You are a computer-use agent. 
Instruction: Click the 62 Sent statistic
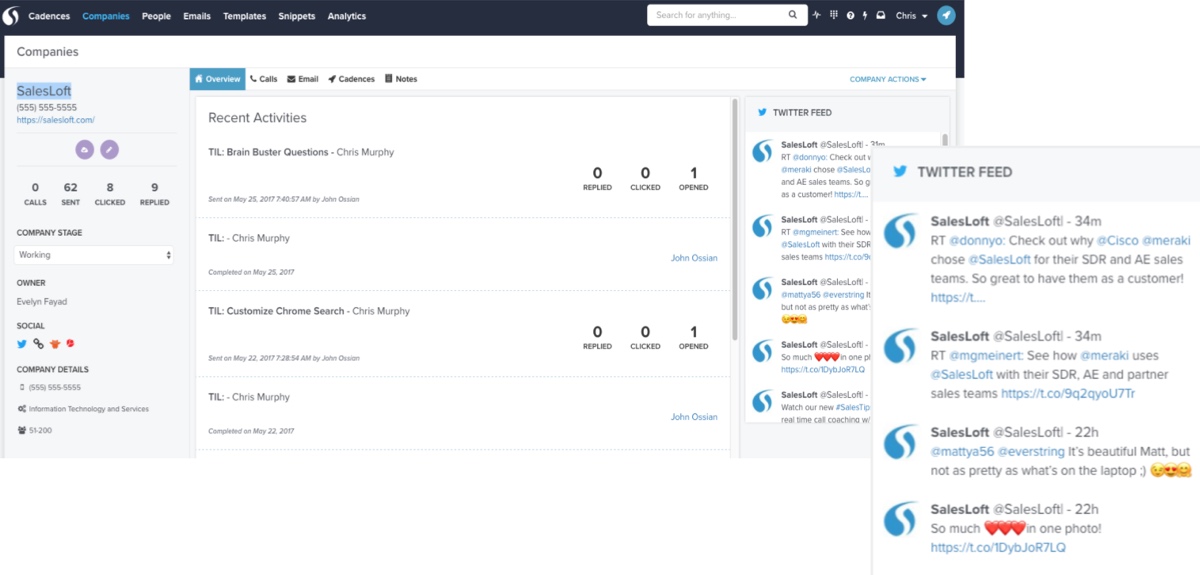70,194
